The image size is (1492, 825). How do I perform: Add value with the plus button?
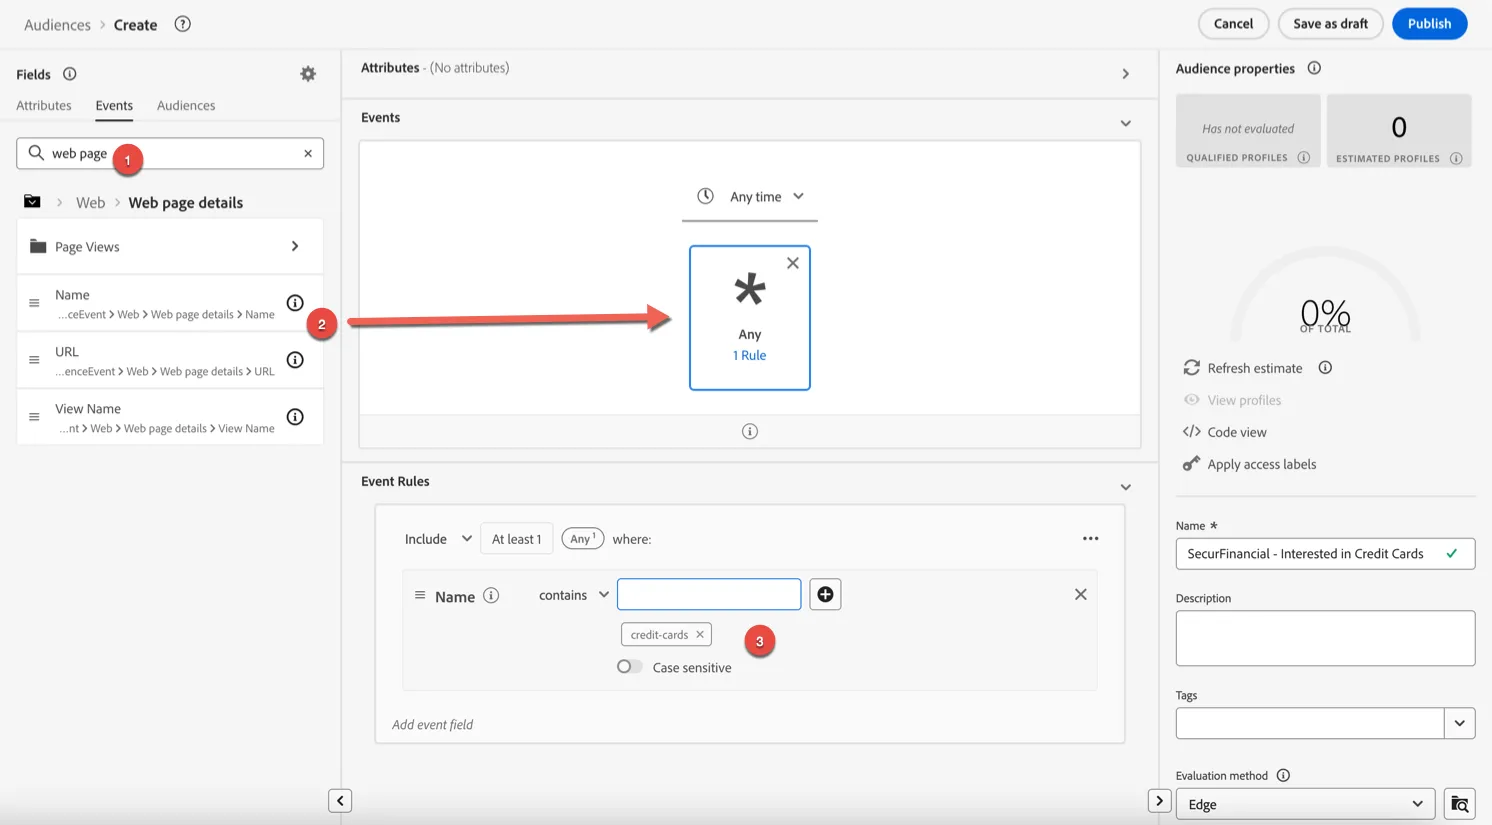825,595
